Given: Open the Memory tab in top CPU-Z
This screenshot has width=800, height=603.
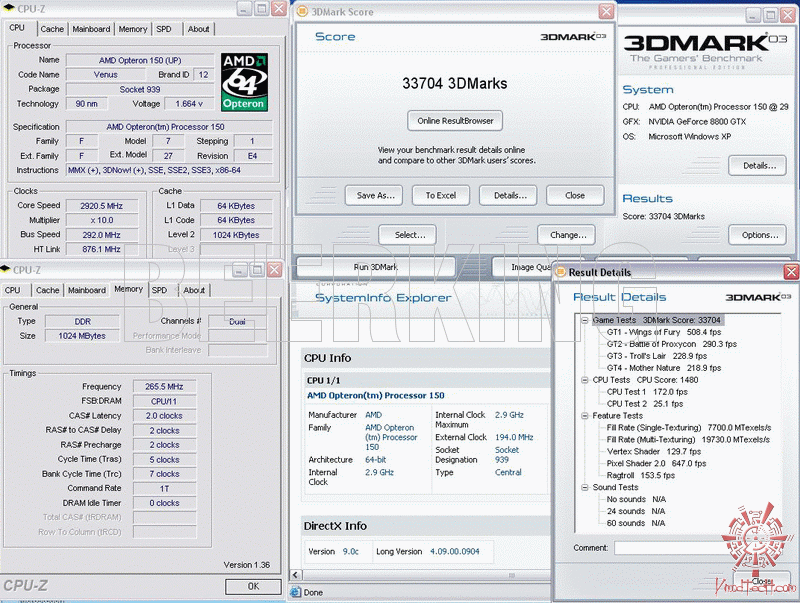Looking at the screenshot, I should [x=133, y=29].
